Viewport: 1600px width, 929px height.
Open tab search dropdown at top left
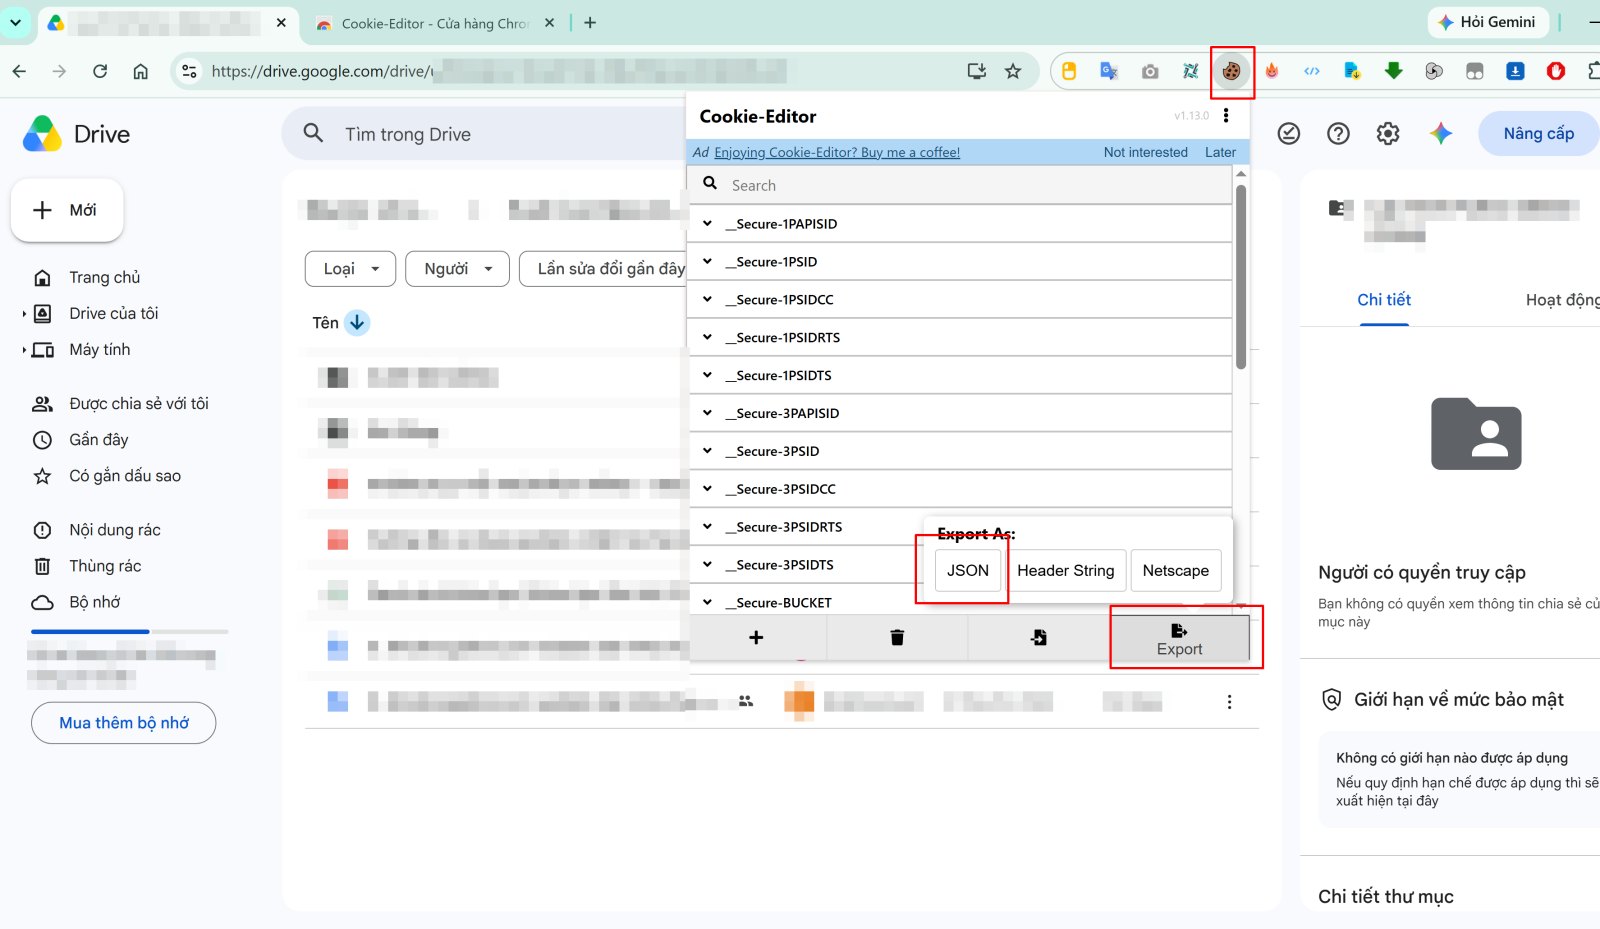[x=15, y=22]
